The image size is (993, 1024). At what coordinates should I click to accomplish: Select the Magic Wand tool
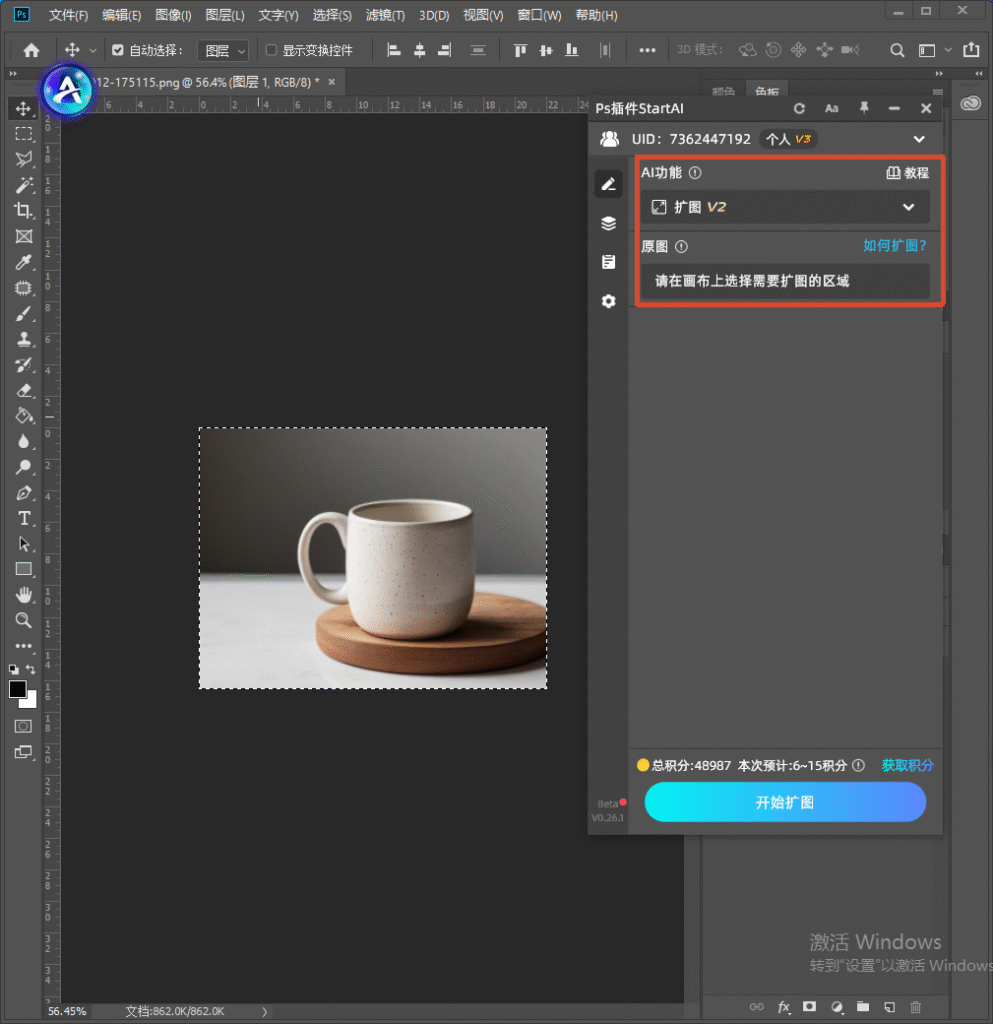coord(24,185)
